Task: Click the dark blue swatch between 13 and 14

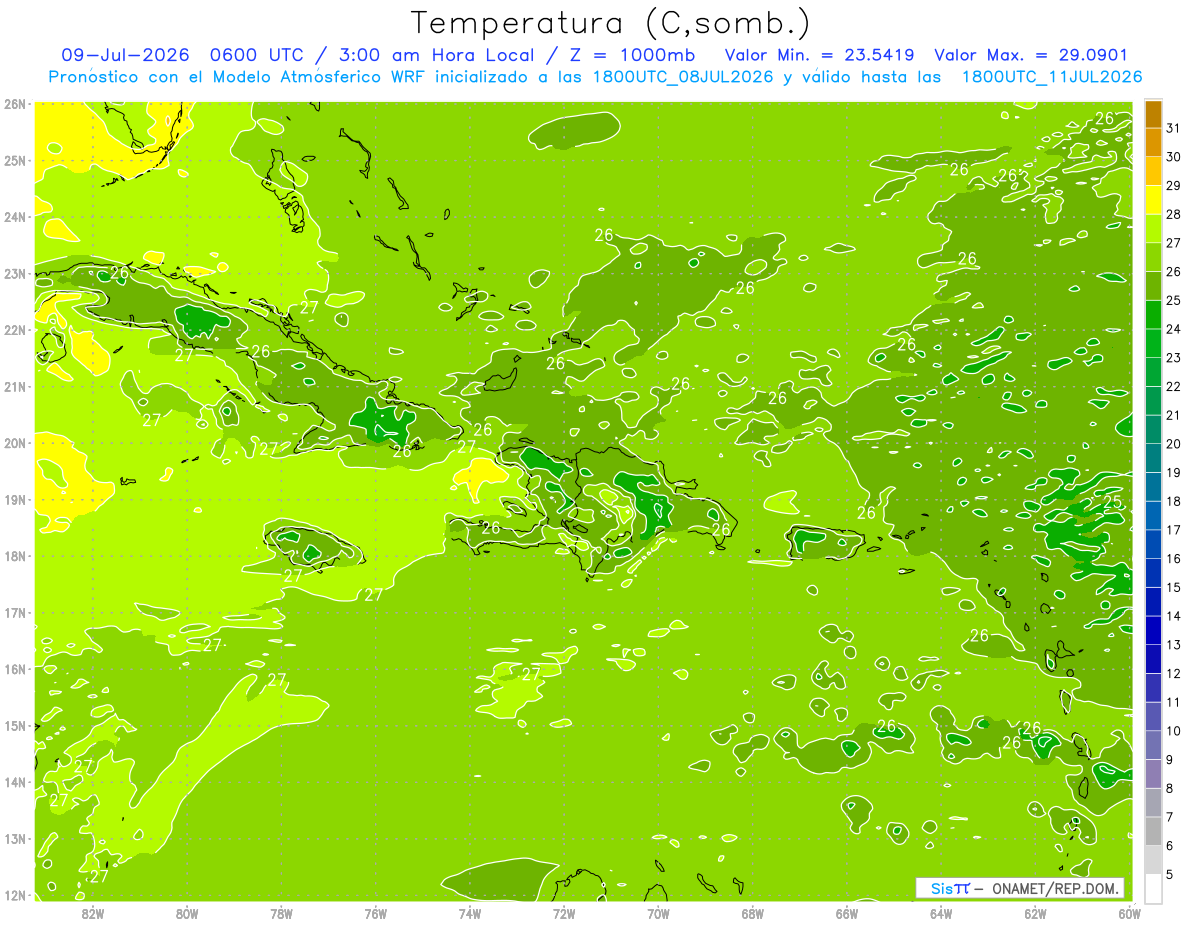Action: [x=1153, y=631]
